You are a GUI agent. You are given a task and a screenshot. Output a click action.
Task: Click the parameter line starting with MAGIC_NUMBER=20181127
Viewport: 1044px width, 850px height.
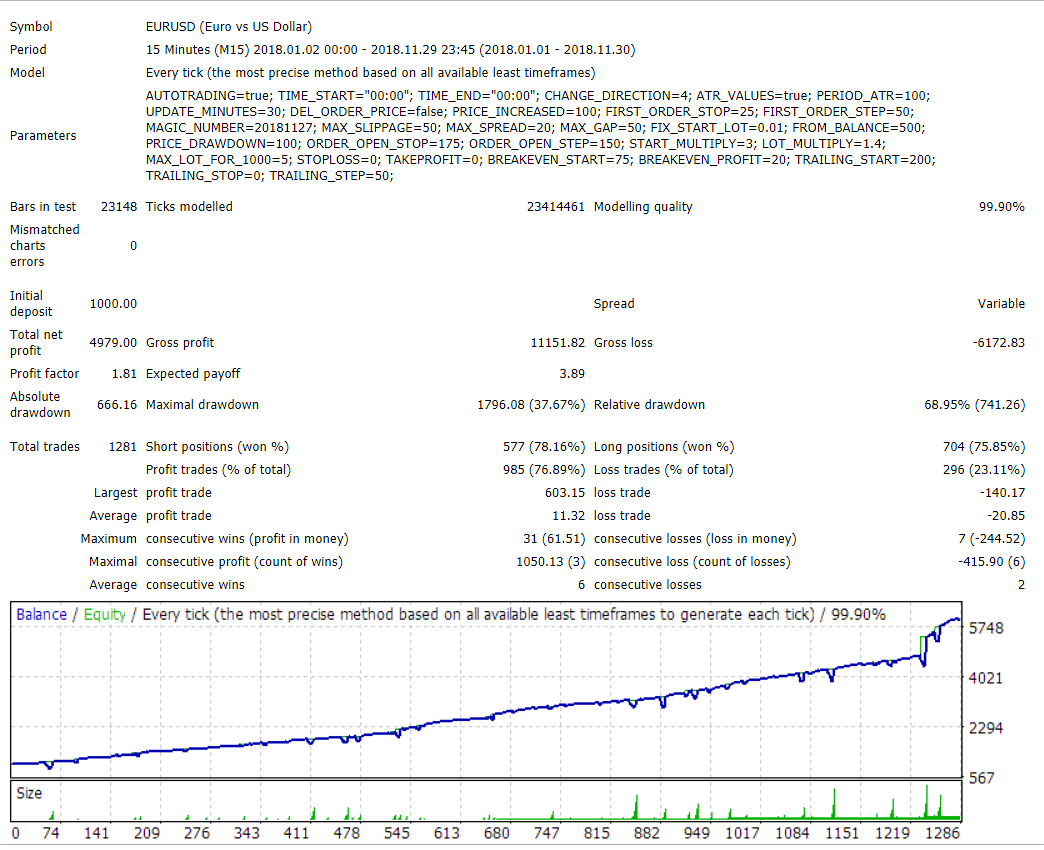coord(535,128)
